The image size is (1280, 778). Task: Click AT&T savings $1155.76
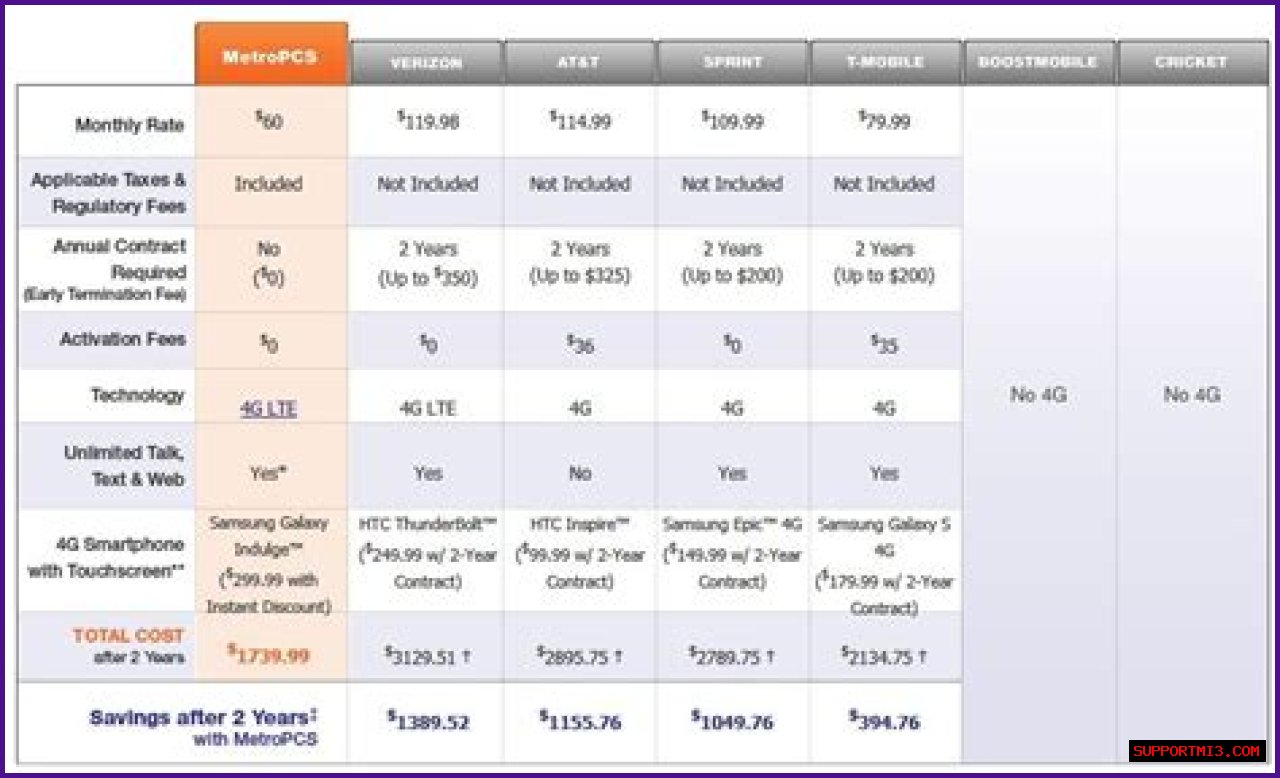point(580,720)
